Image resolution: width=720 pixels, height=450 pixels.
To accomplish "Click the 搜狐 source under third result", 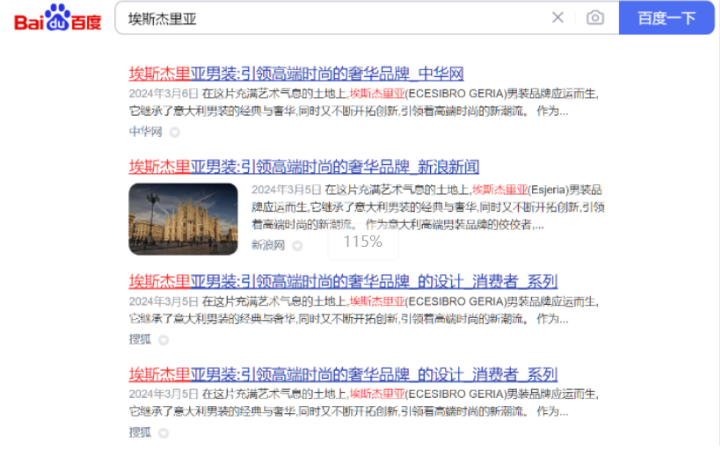I will click(x=140, y=339).
